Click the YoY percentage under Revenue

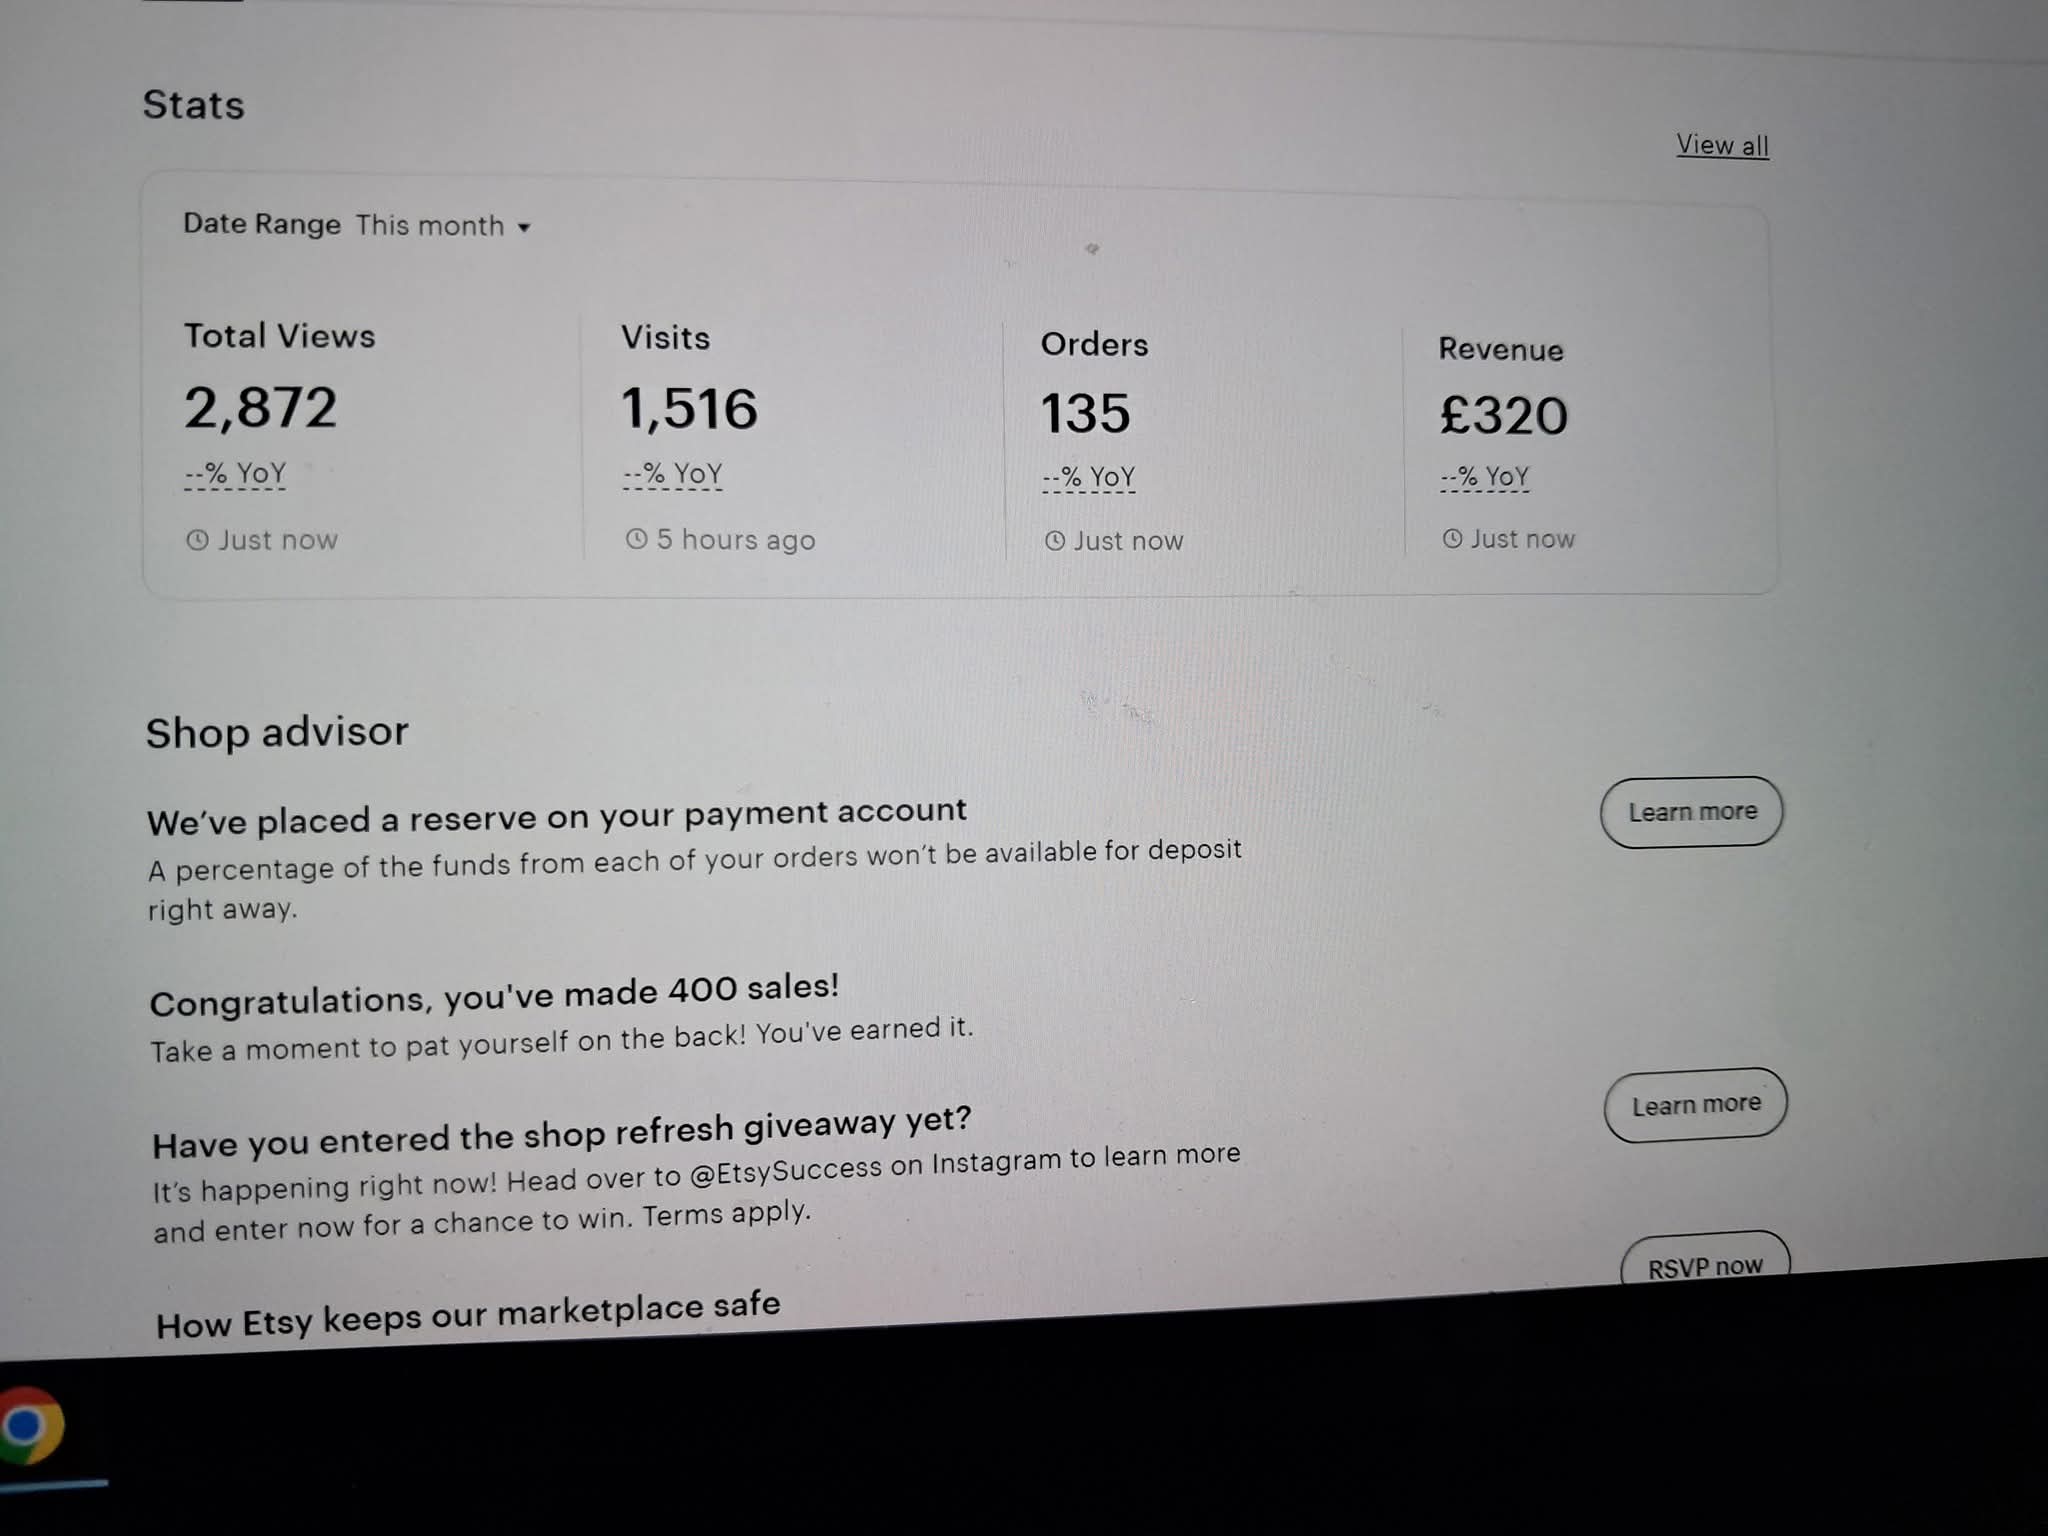pyautogui.click(x=1484, y=477)
